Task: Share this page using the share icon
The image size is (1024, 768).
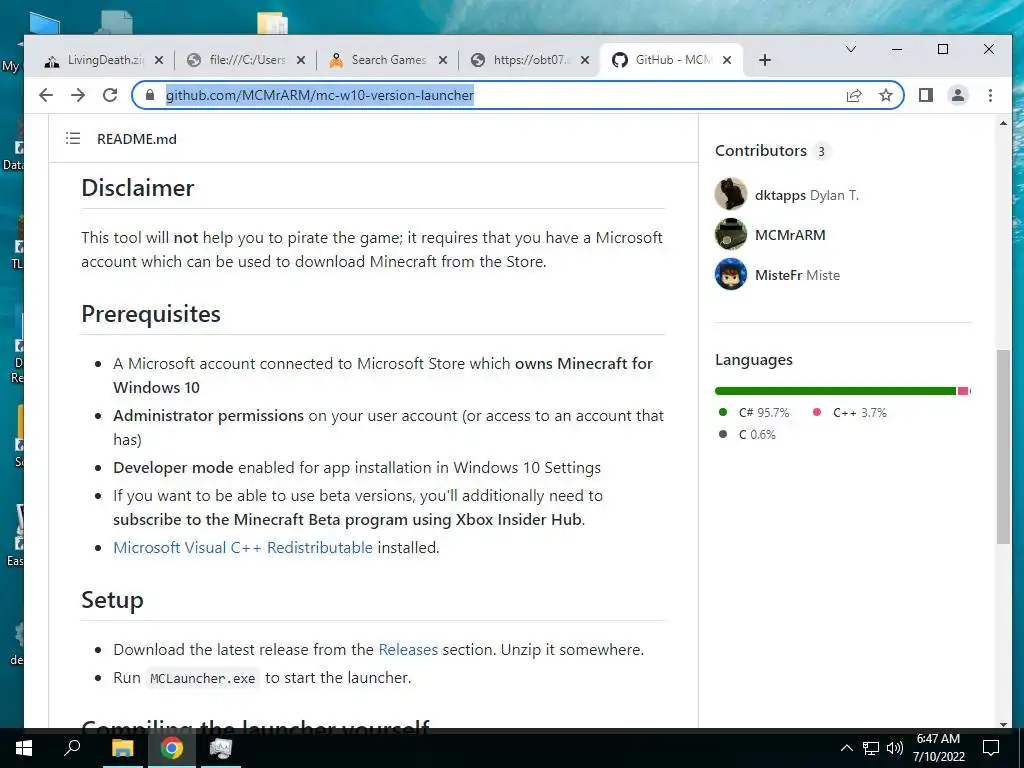Action: [x=854, y=95]
